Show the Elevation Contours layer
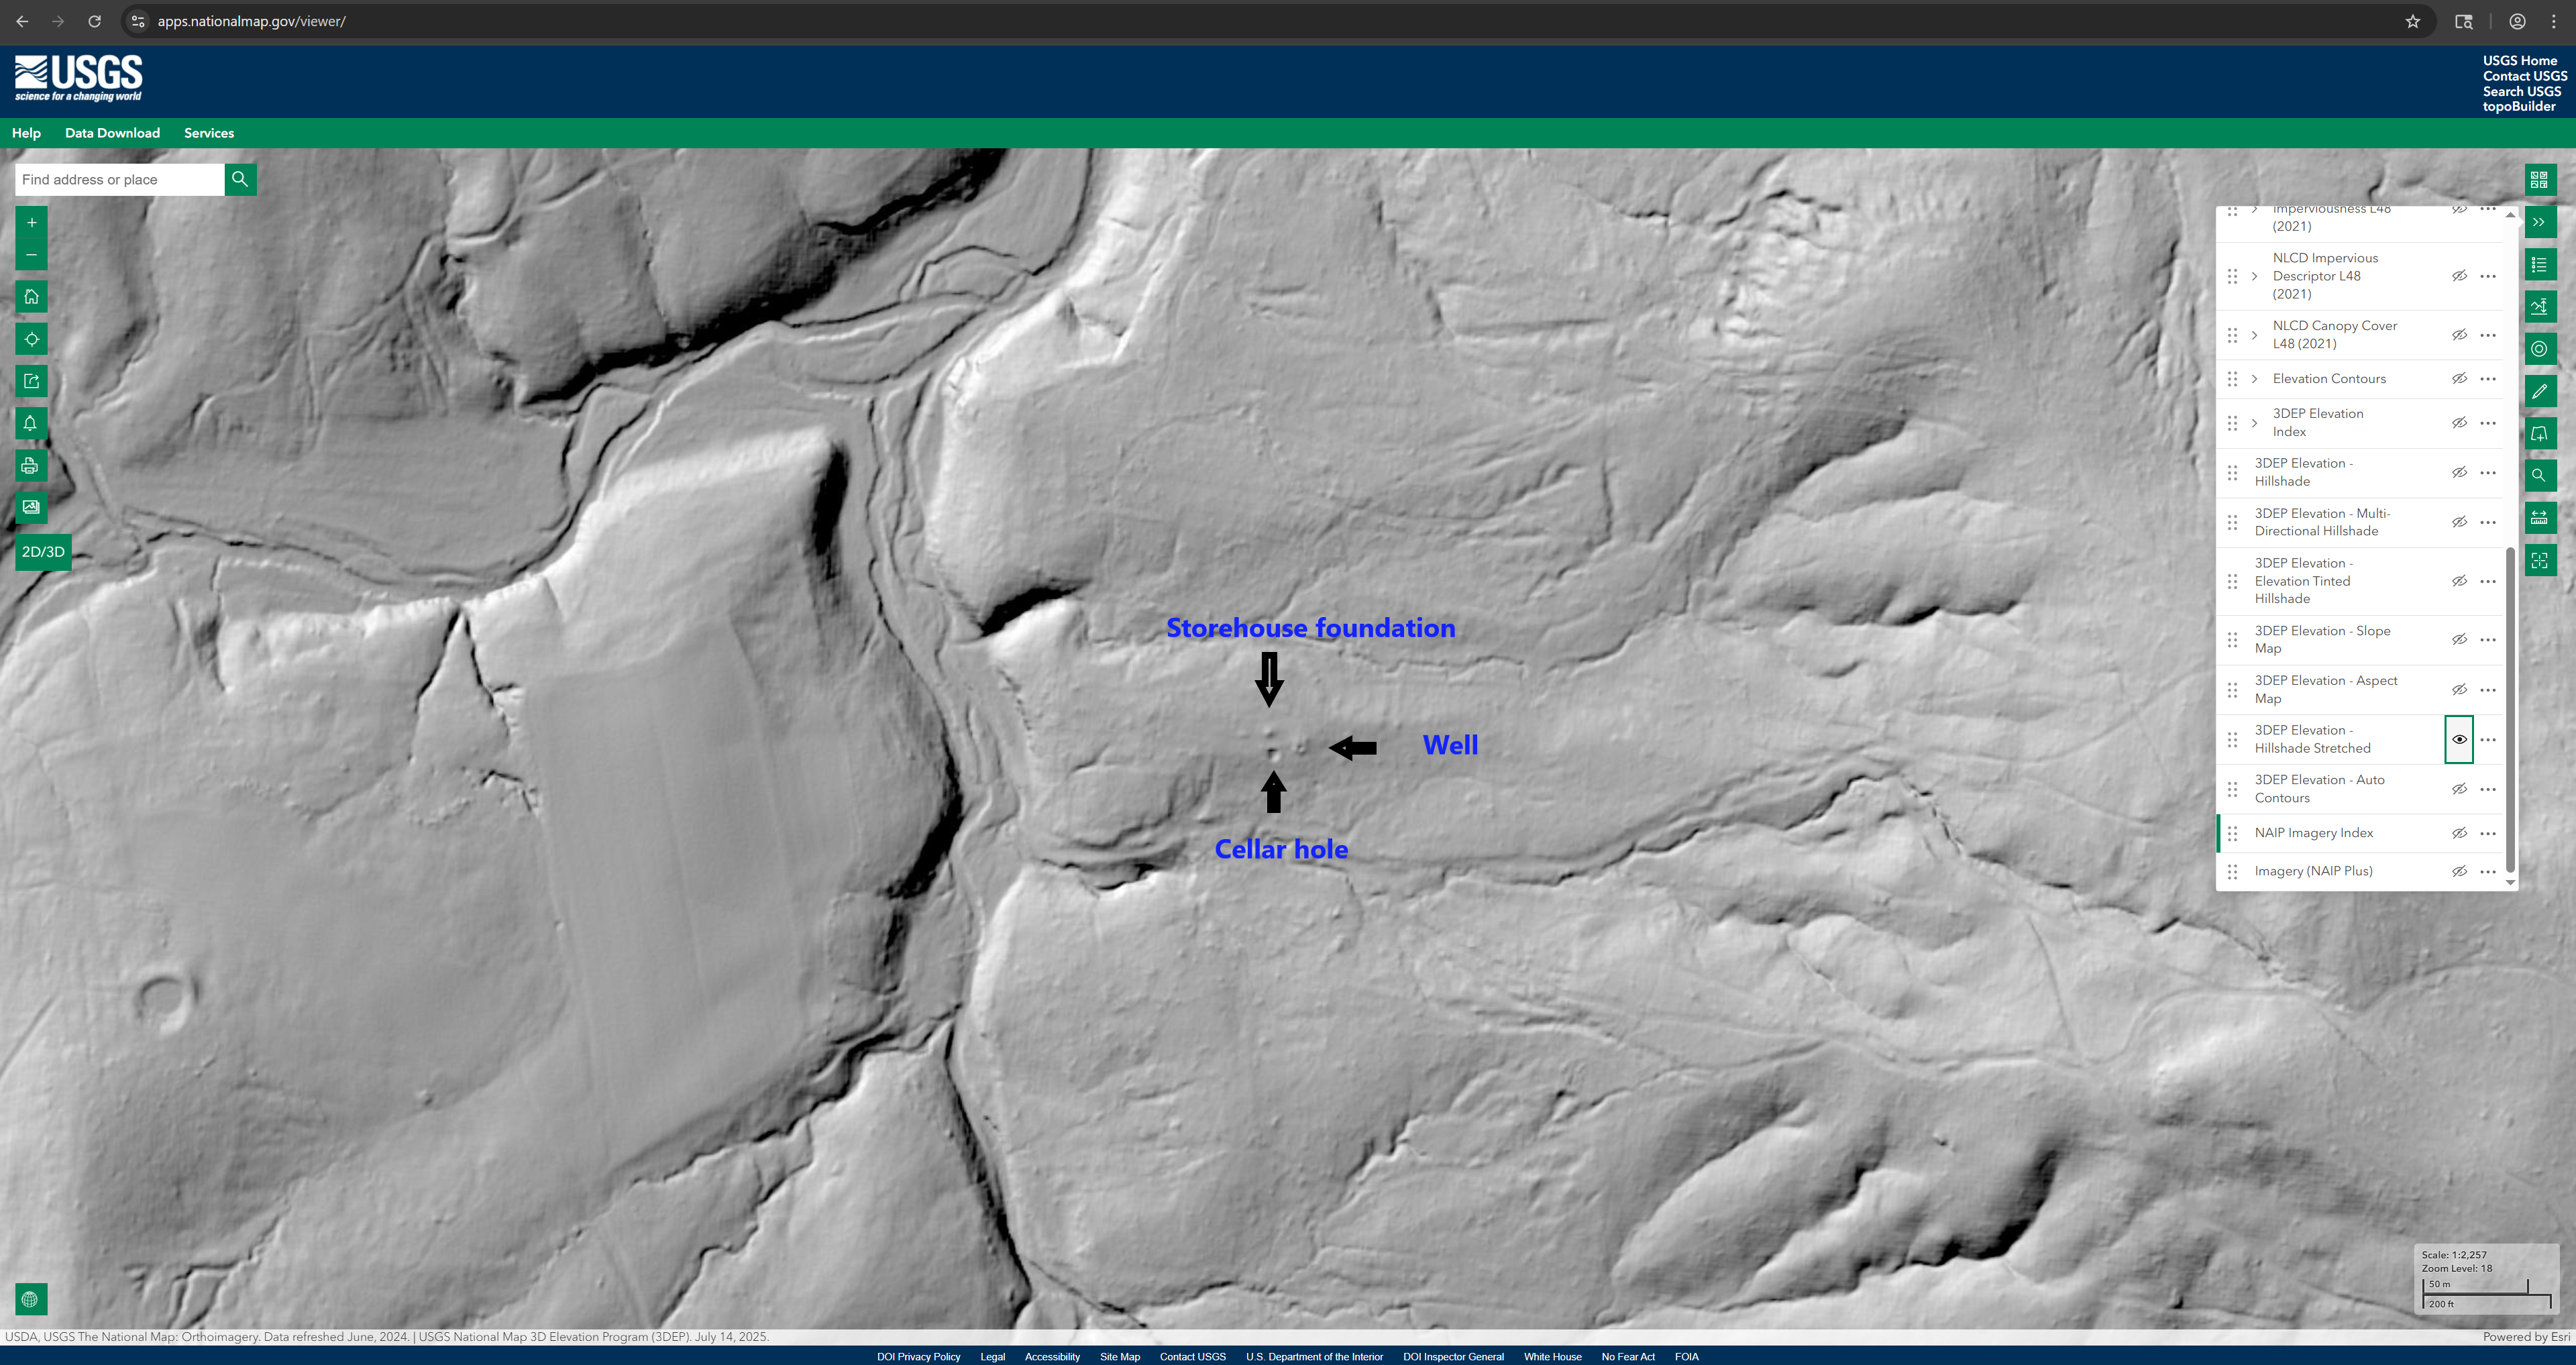 [2459, 378]
